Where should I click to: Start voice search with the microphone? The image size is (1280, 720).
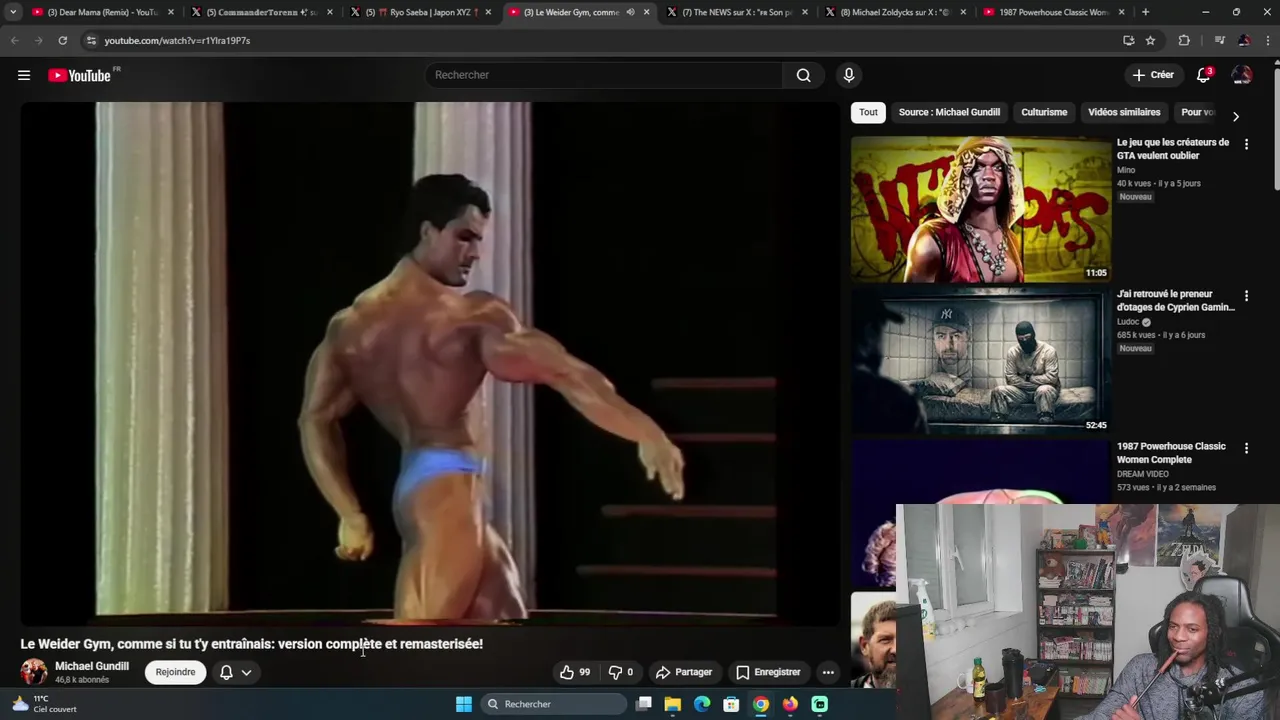click(849, 75)
